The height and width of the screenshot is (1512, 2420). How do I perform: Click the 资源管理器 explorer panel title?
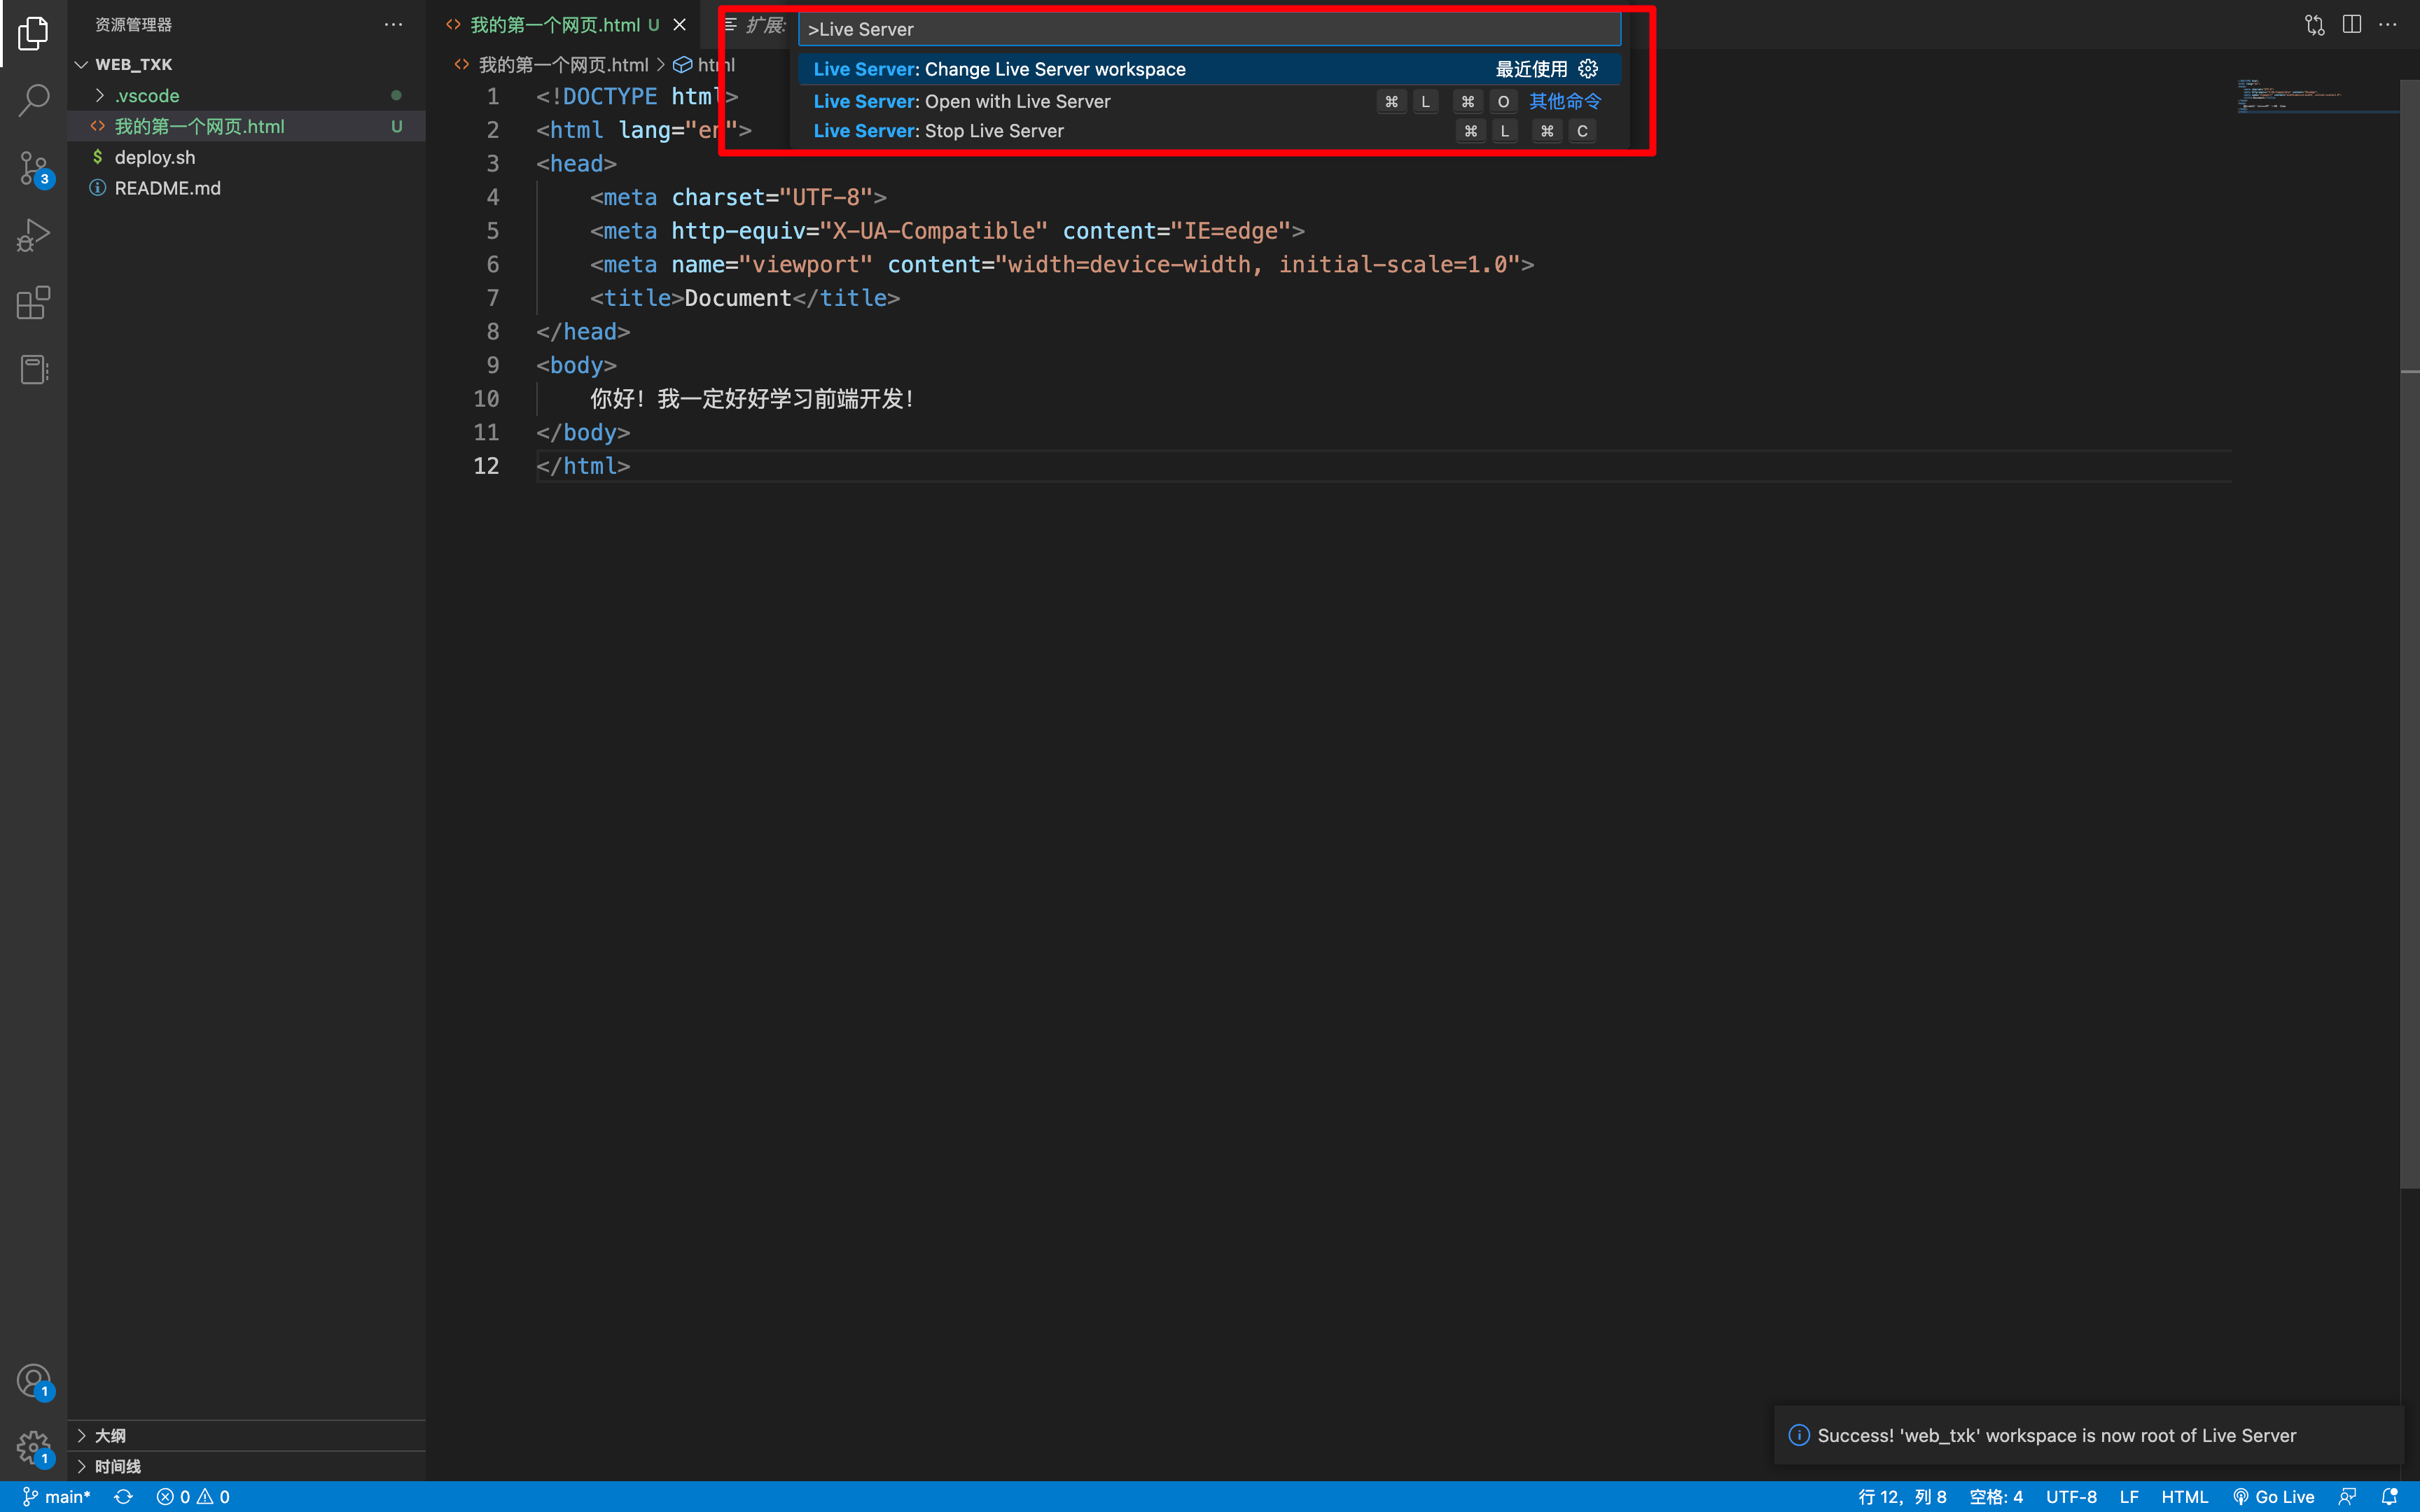pyautogui.click(x=134, y=24)
